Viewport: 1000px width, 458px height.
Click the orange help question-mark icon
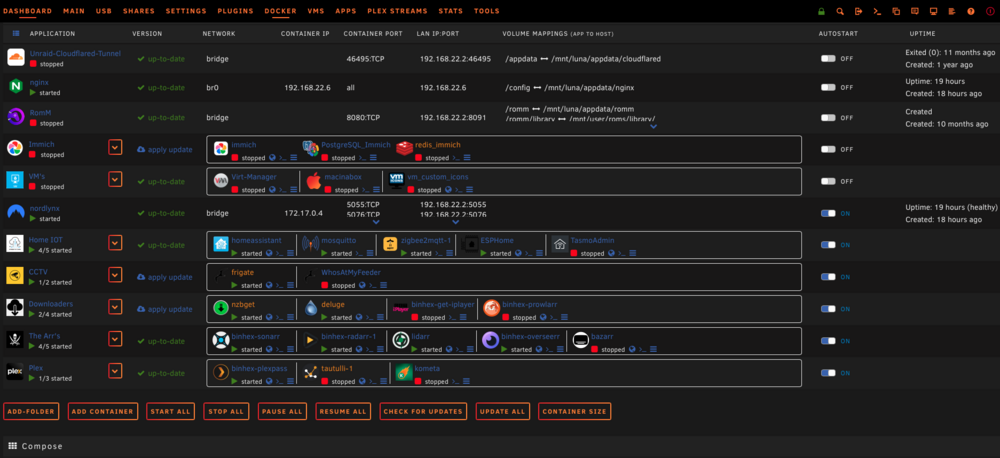click(971, 11)
